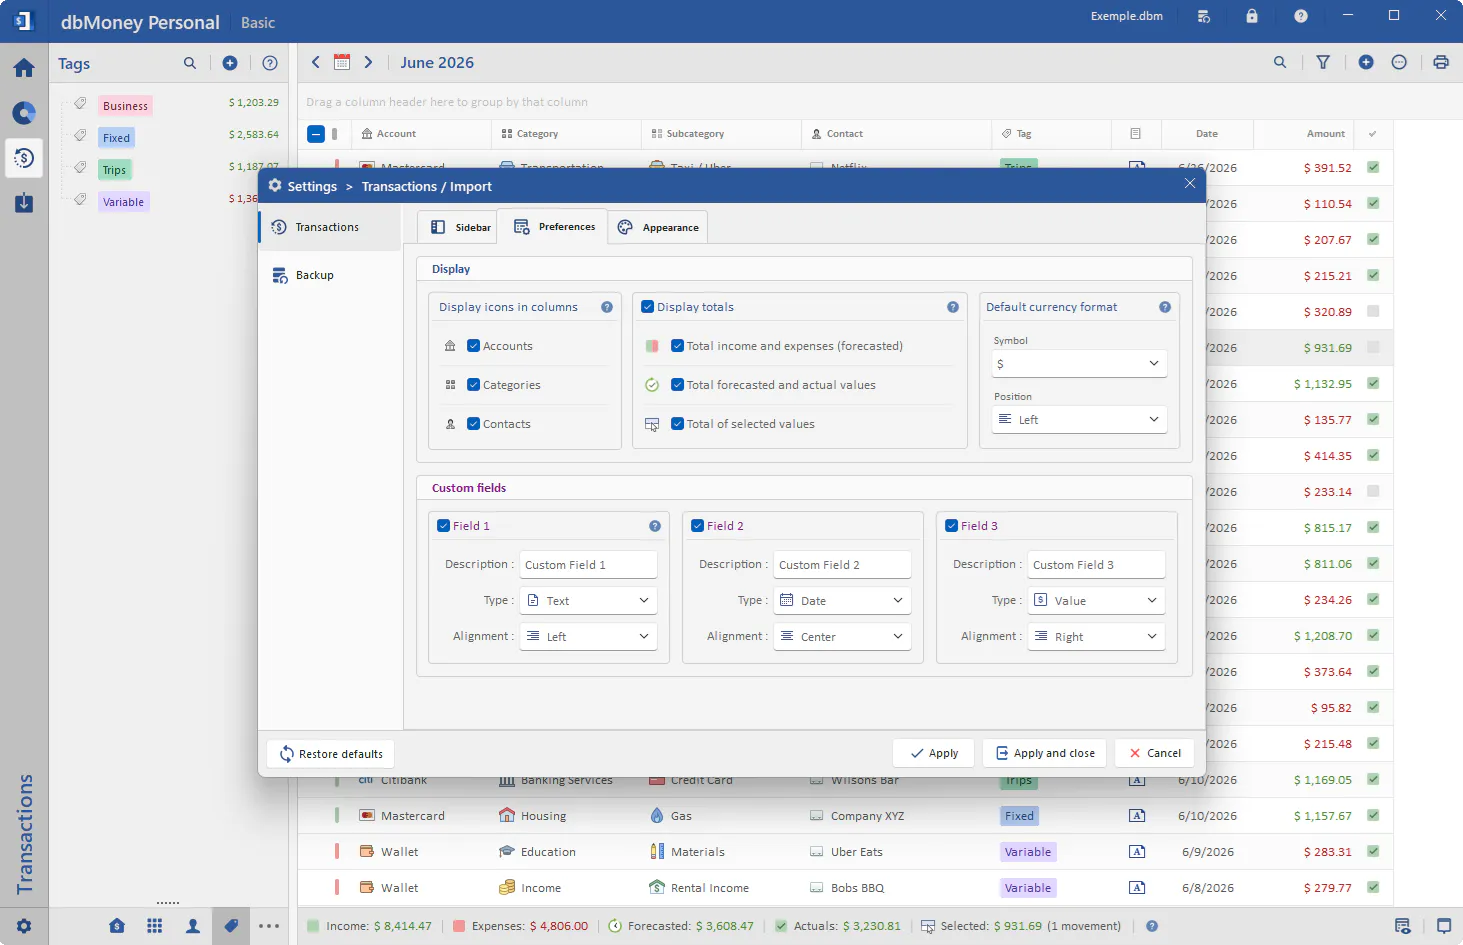The height and width of the screenshot is (945, 1463).
Task: Click the add tag plus icon
Action: [230, 63]
